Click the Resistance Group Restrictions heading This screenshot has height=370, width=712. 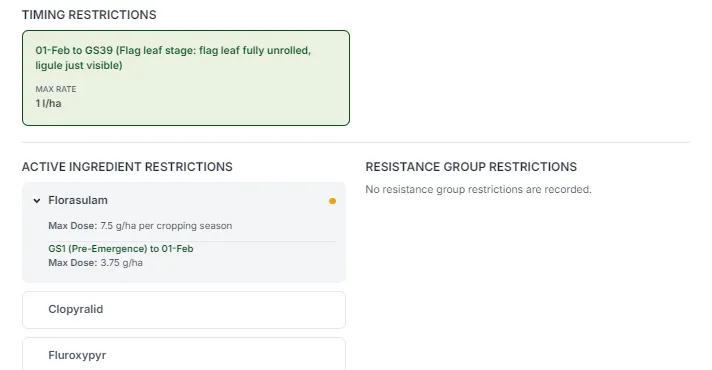pyautogui.click(x=471, y=167)
